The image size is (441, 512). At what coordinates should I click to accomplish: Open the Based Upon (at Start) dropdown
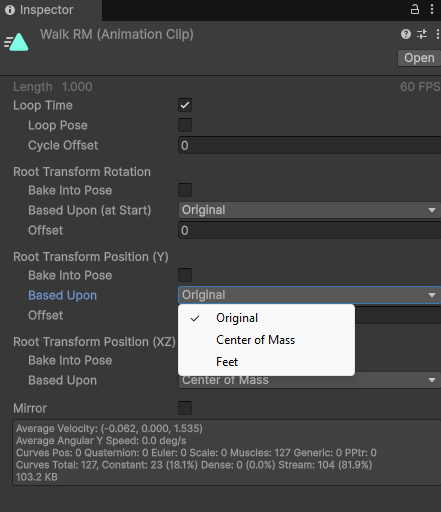pyautogui.click(x=310, y=210)
